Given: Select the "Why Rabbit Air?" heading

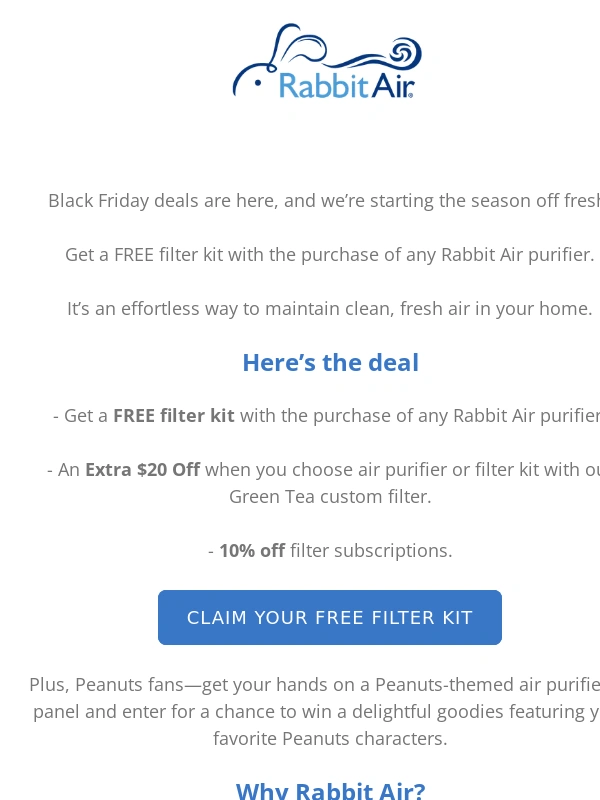Looking at the screenshot, I should pyautogui.click(x=331, y=790).
